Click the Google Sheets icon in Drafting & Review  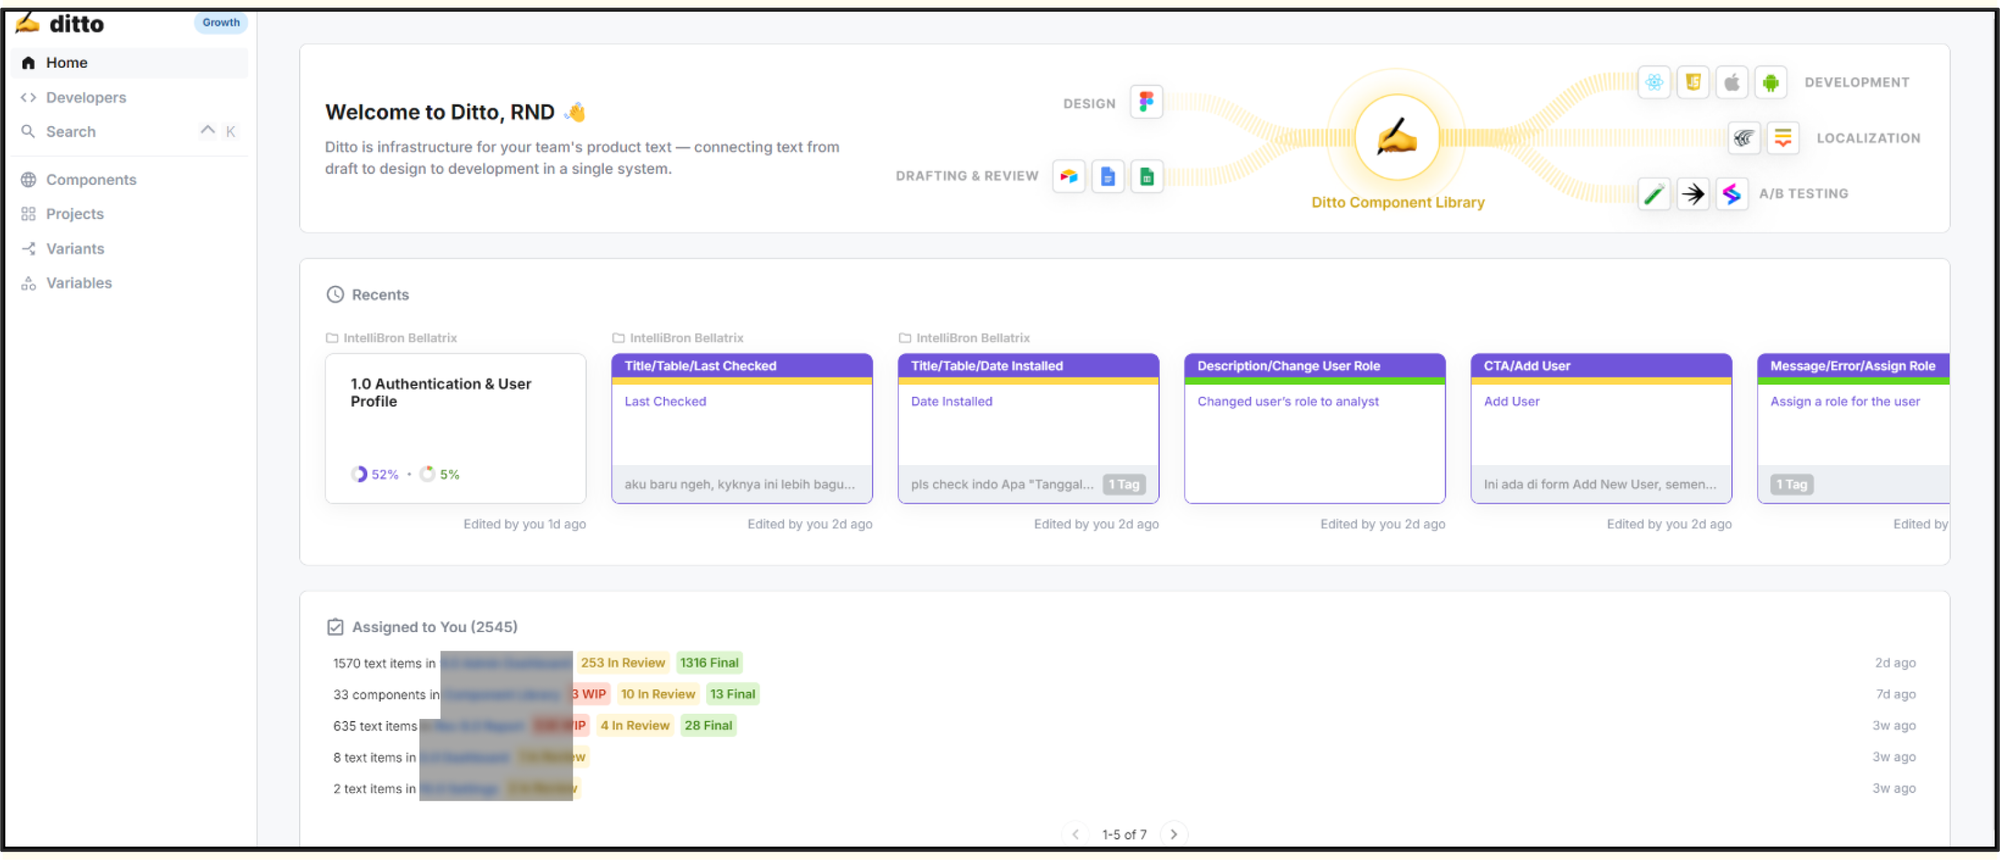coord(1147,177)
